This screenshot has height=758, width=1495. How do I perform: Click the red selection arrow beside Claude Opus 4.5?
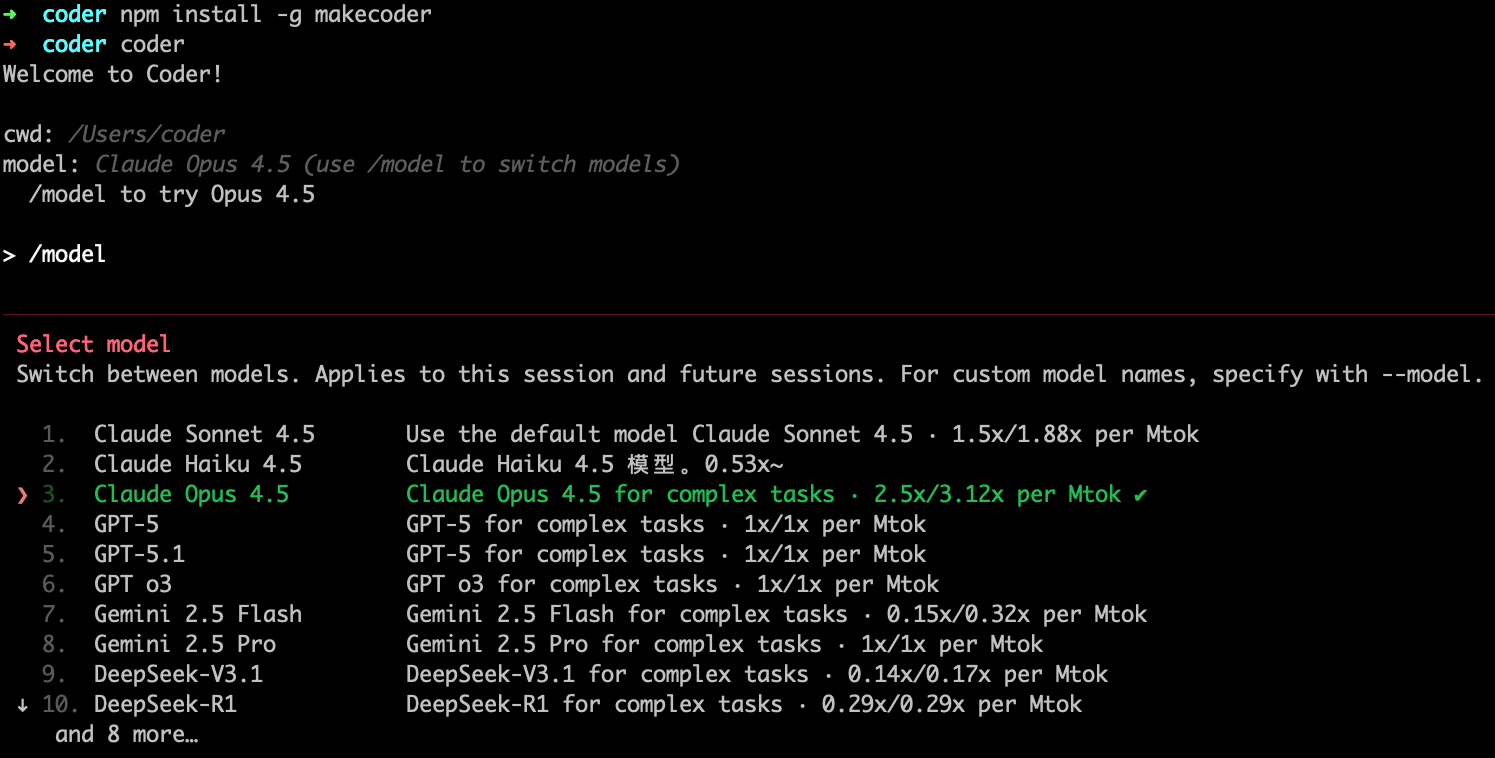pos(22,495)
